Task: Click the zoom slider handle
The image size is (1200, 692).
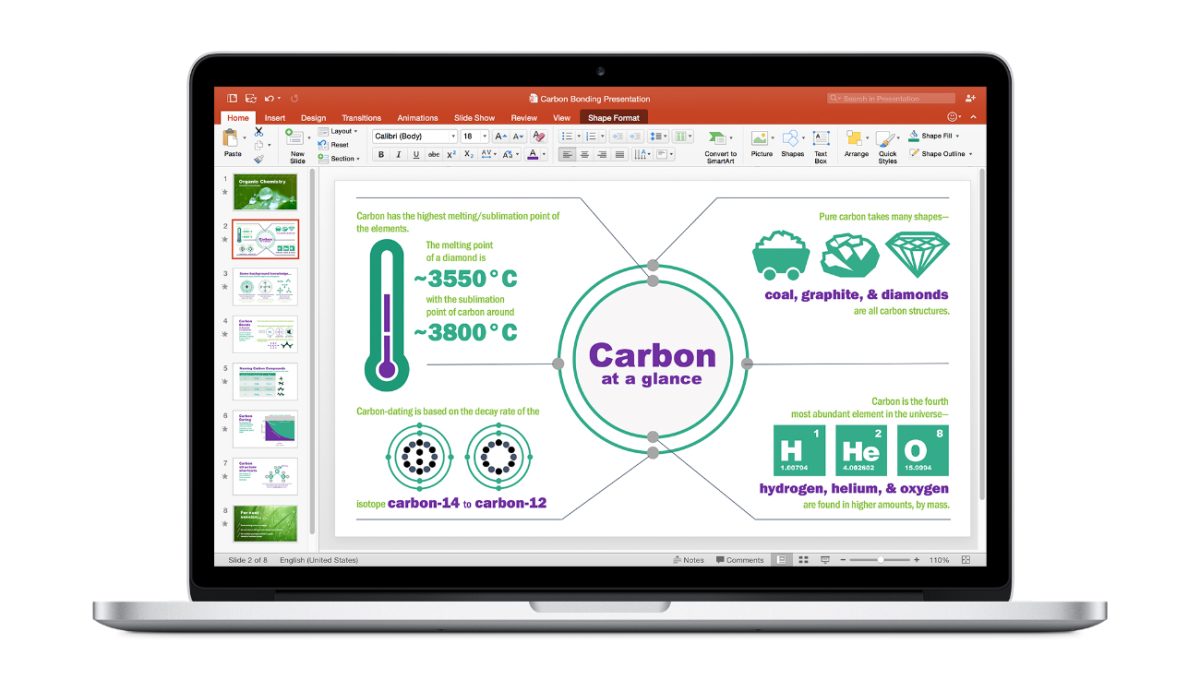Action: pos(880,560)
